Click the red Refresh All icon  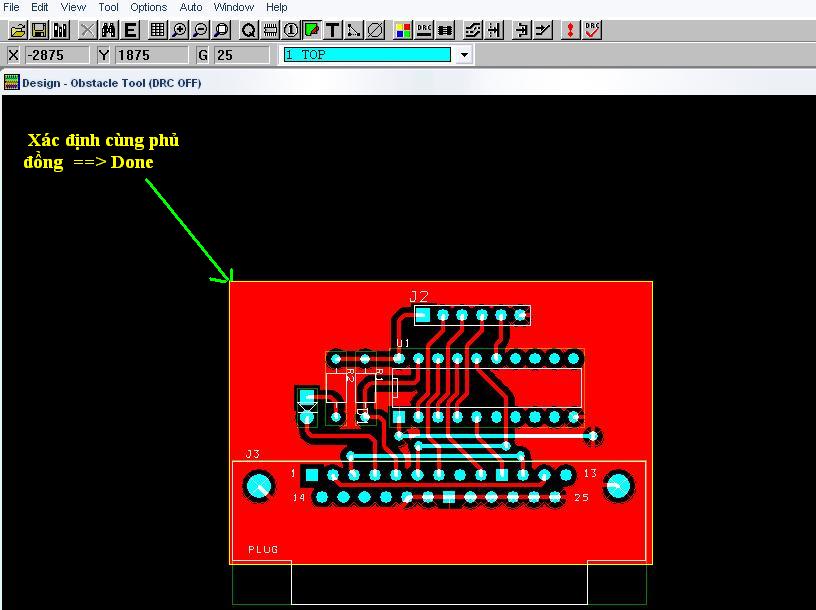pos(570,31)
